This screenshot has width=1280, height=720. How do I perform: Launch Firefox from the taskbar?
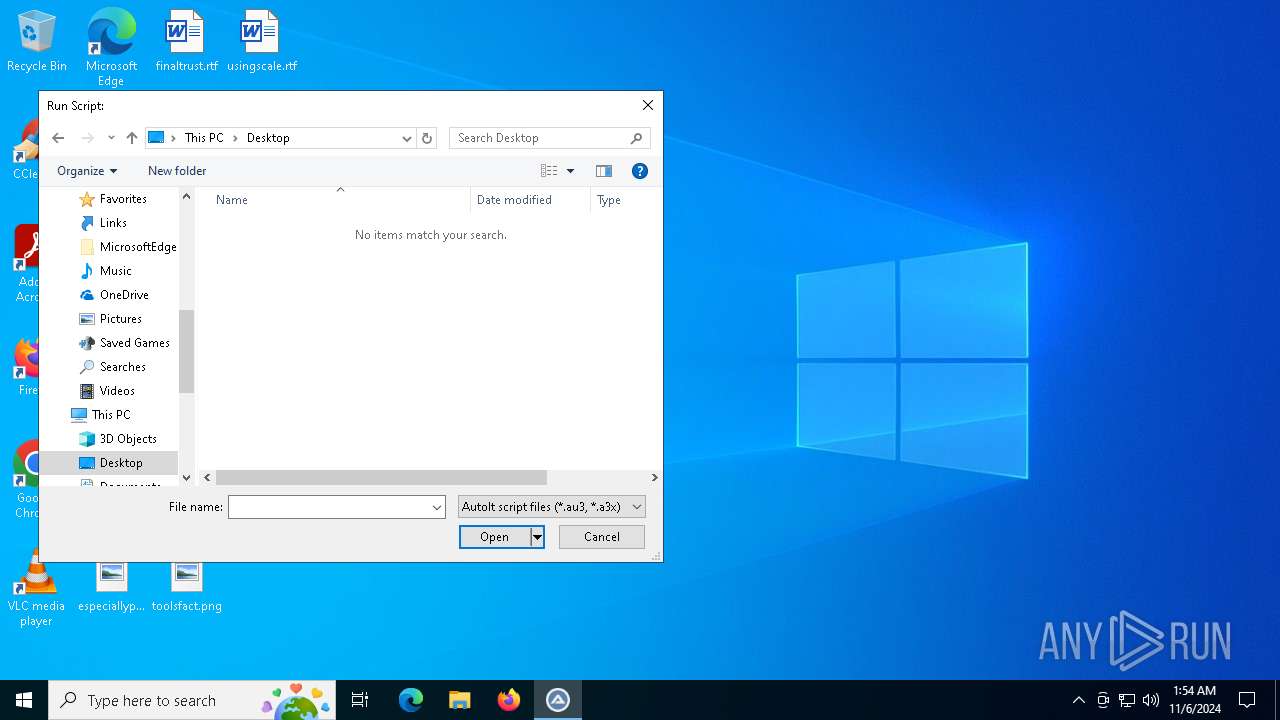(509, 700)
